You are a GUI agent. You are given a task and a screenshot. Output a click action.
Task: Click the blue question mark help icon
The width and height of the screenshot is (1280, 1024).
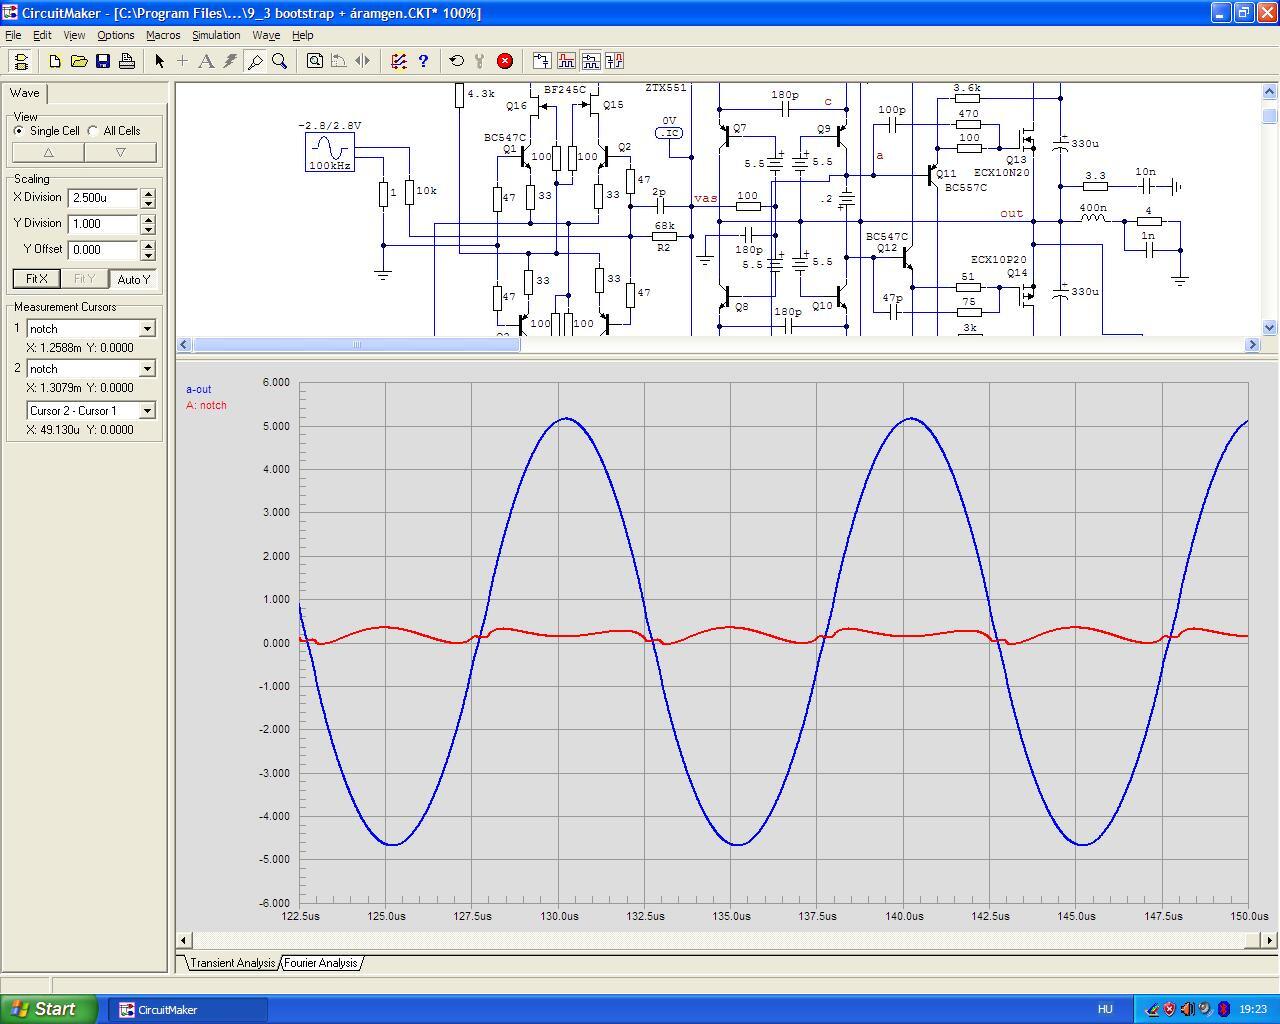pos(423,61)
